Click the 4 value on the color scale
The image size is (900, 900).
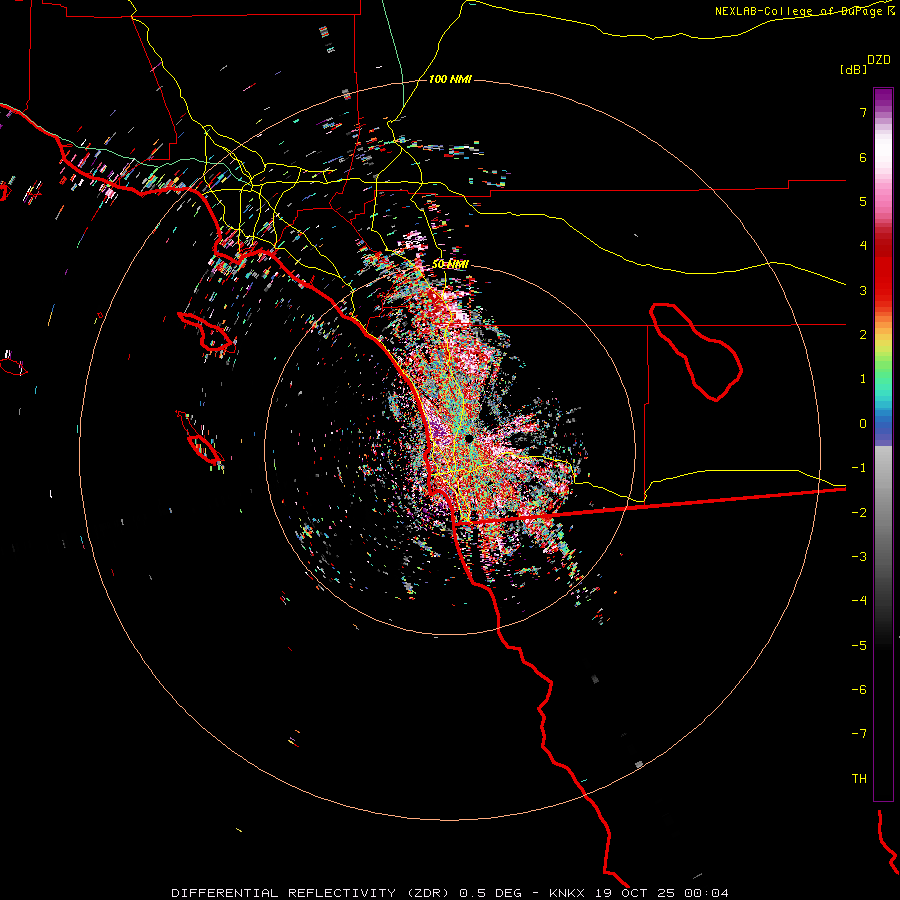click(x=863, y=246)
